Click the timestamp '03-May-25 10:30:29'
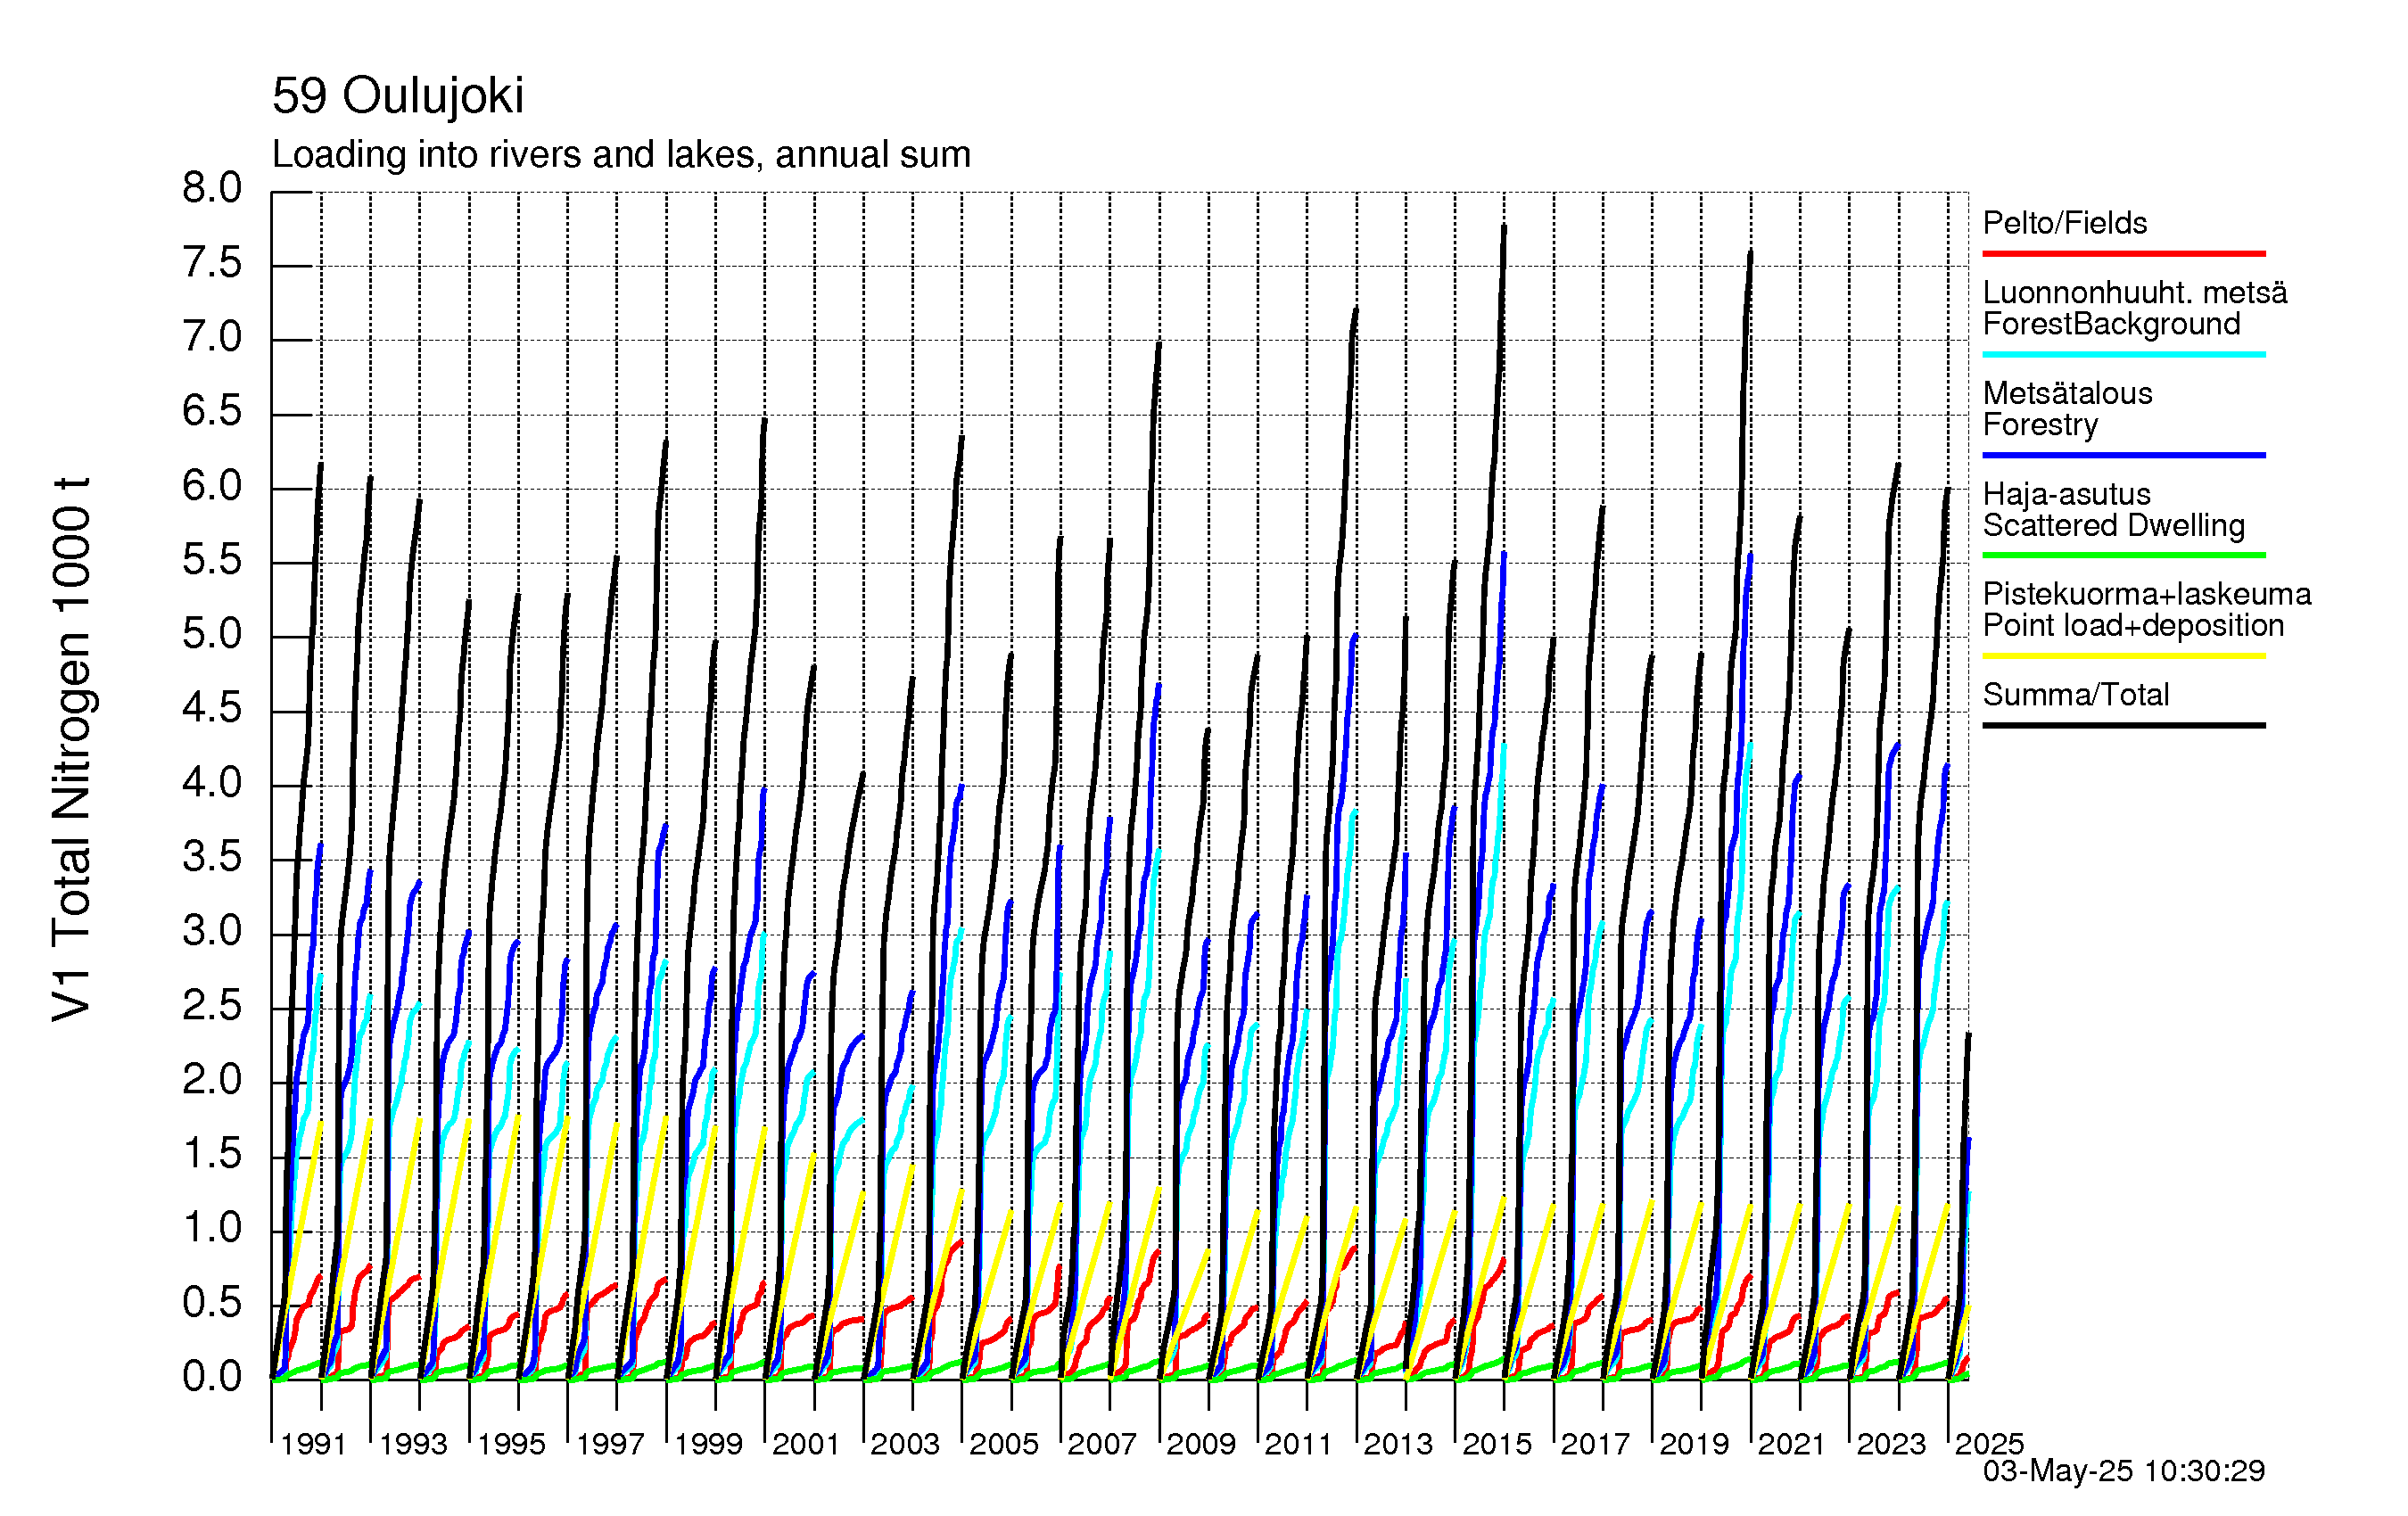Viewport: 2408px width, 1516px height. point(2123,1471)
